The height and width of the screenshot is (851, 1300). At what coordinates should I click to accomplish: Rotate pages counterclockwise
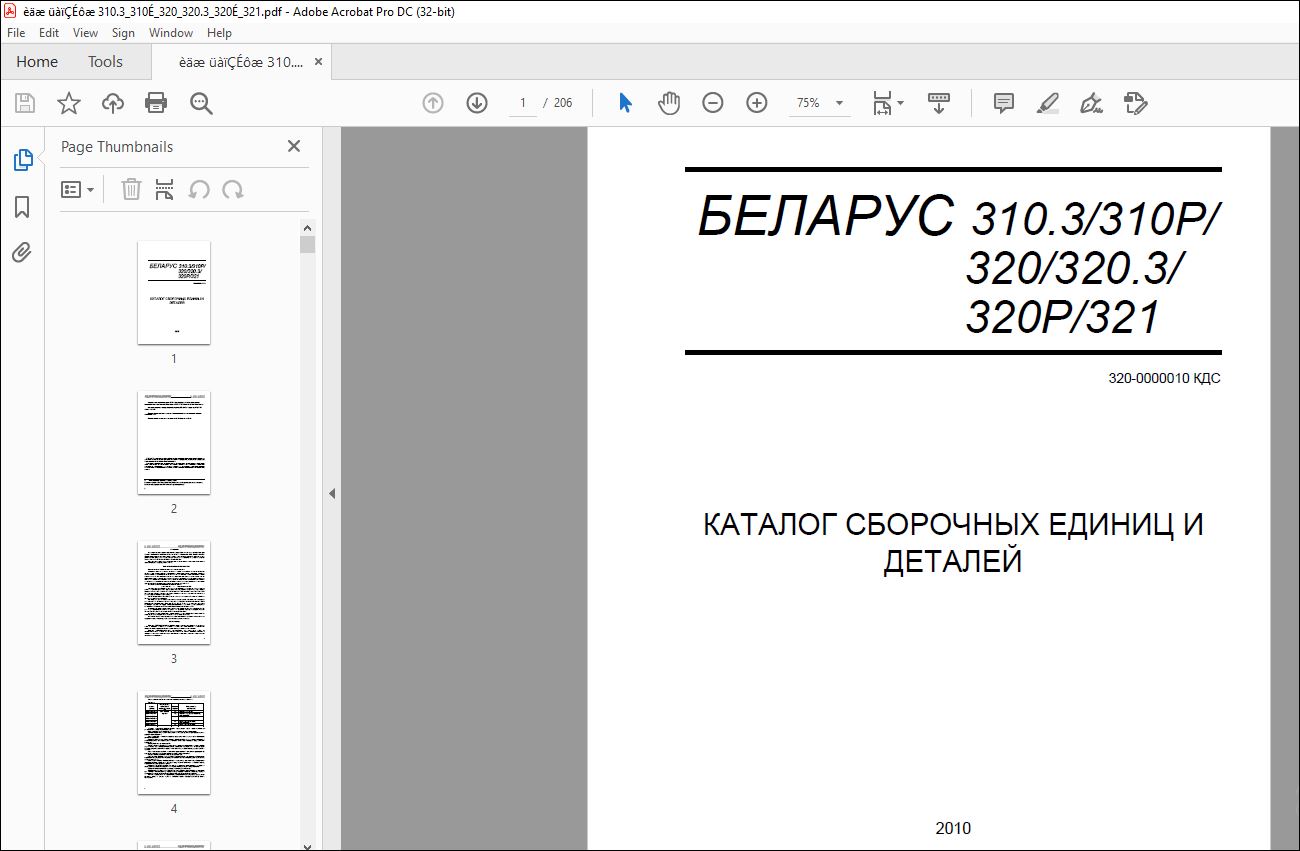pyautogui.click(x=199, y=189)
